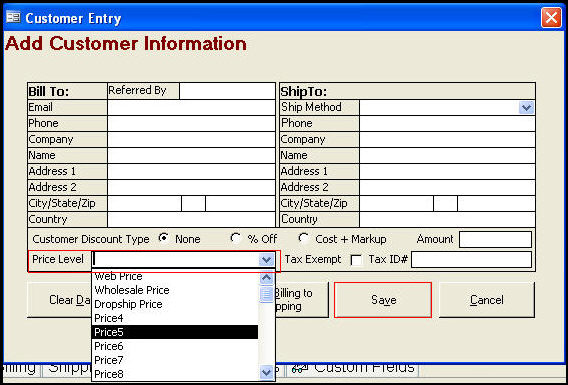This screenshot has height=385, width=568.
Task: Click the Bill To State field
Action: 193,203
